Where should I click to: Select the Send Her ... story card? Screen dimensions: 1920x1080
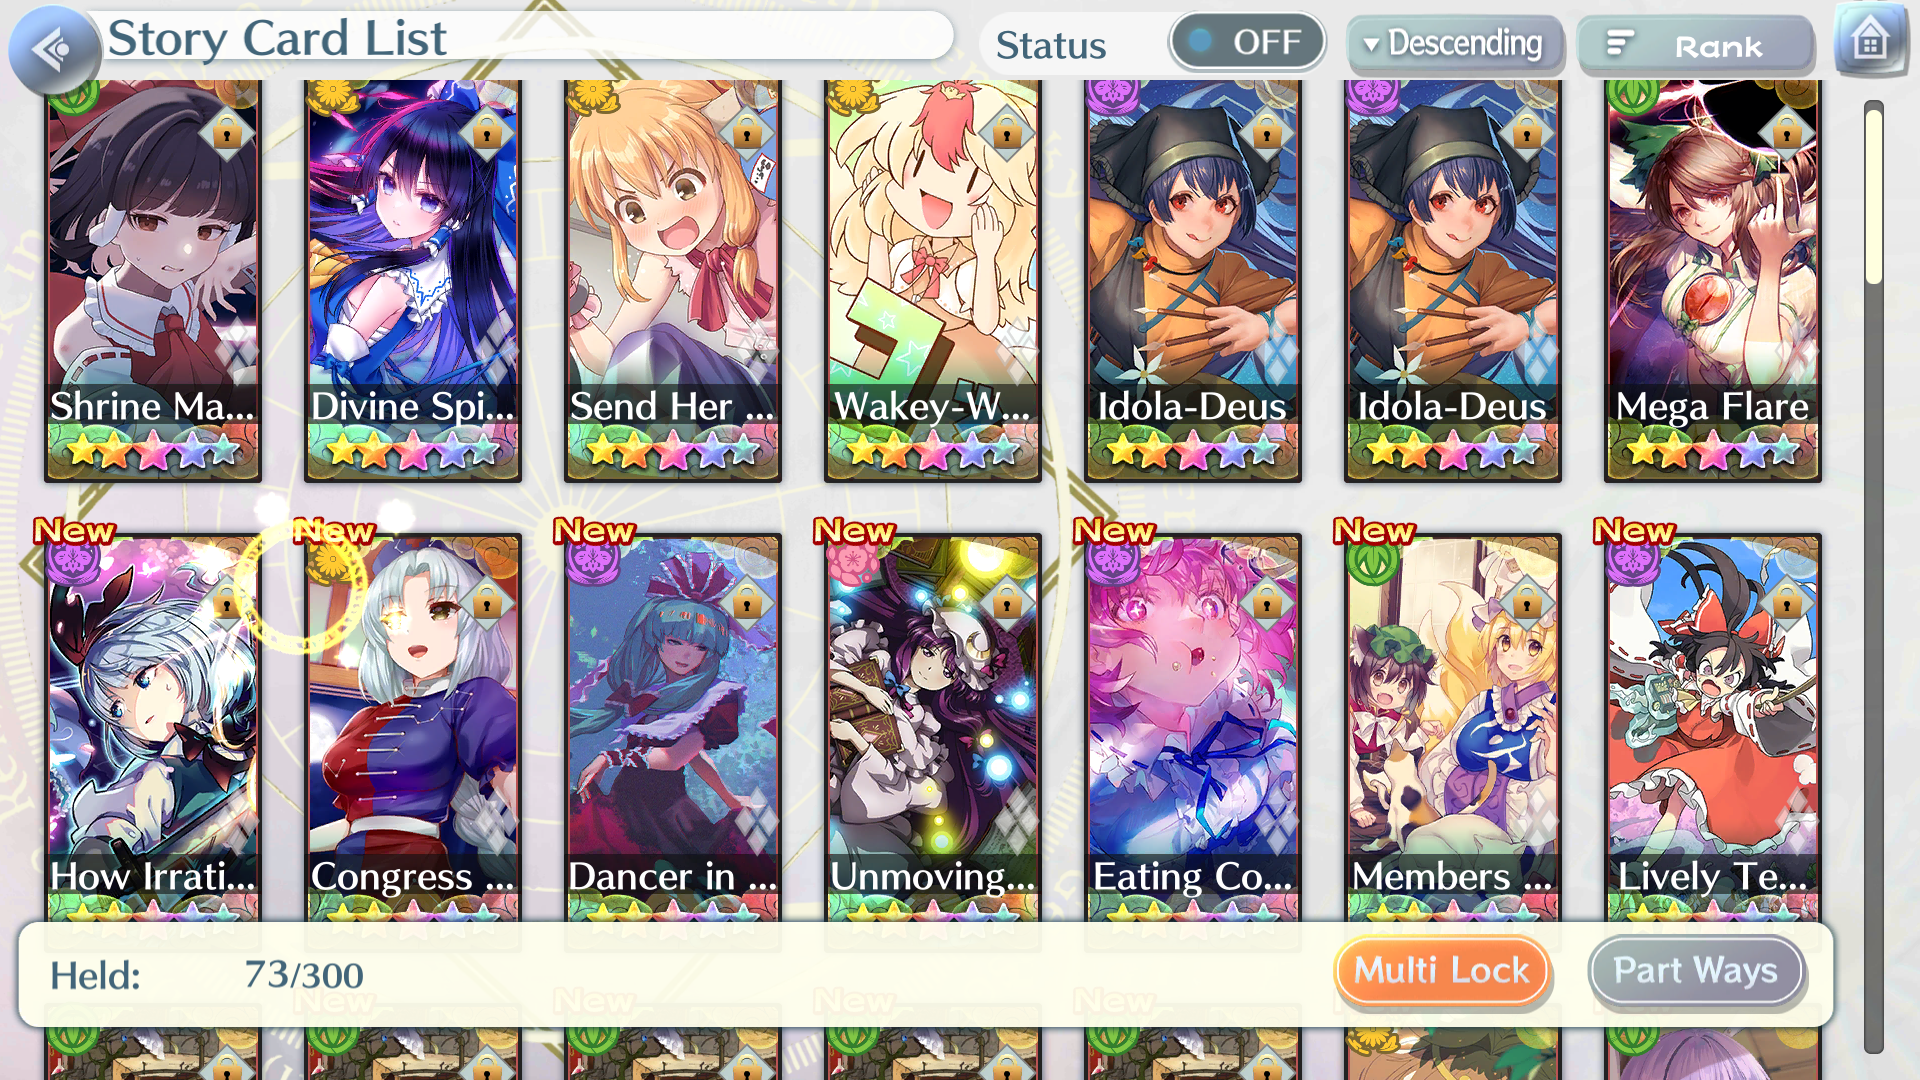673,280
